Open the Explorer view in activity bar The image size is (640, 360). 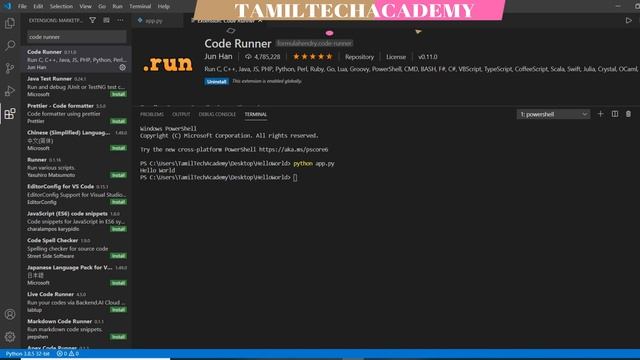(10, 23)
